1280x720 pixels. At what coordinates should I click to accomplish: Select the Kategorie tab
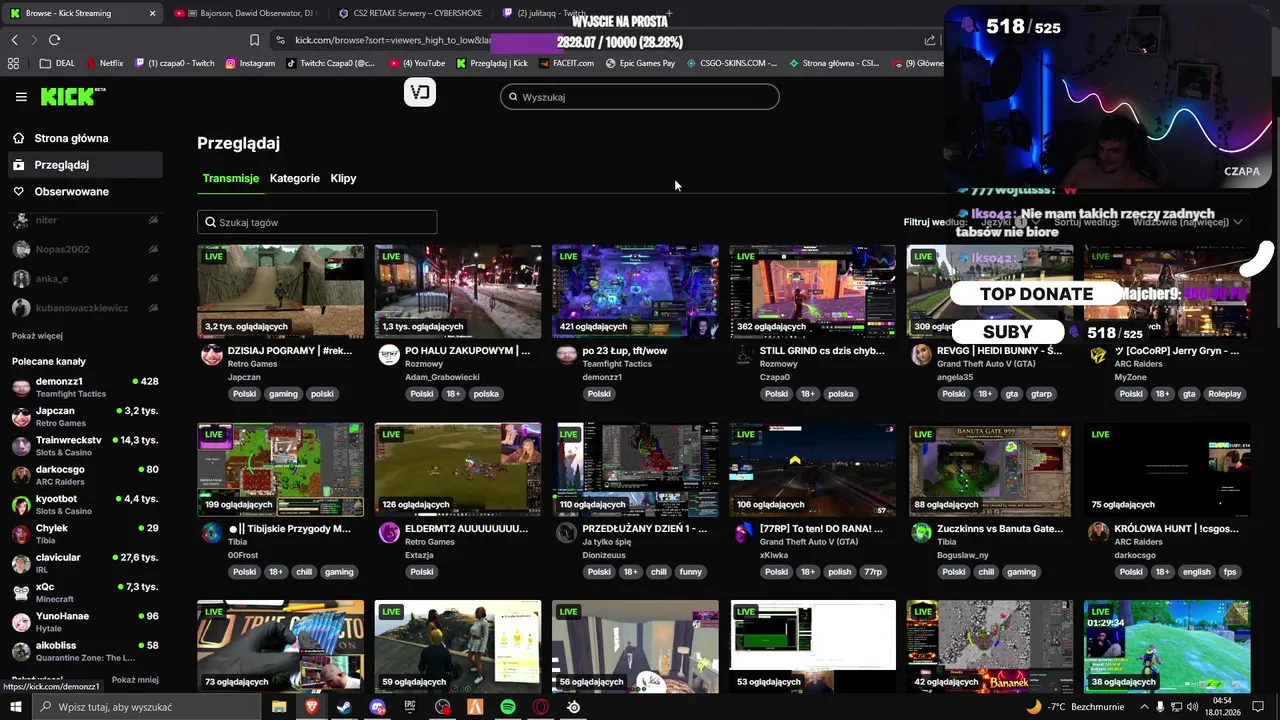295,178
